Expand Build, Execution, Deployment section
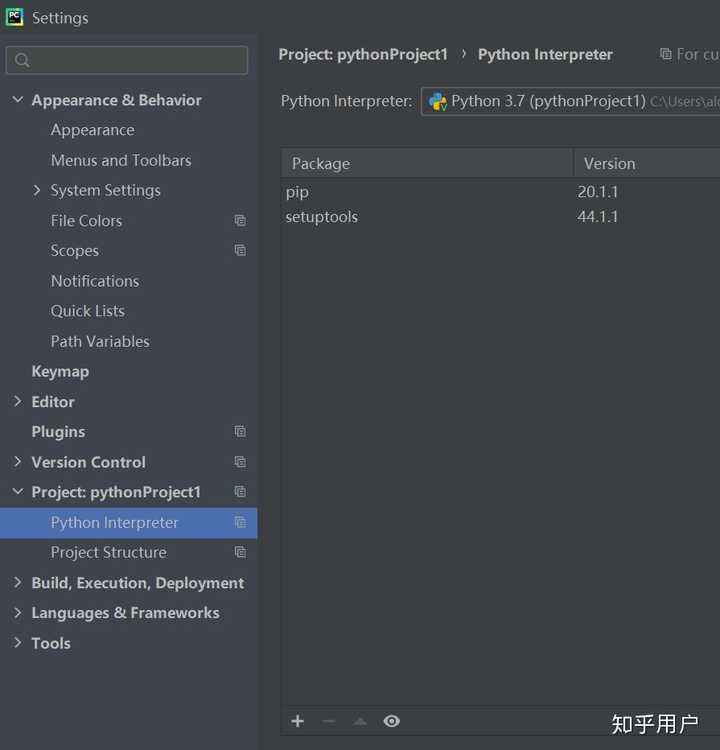The image size is (720, 750). click(x=18, y=582)
